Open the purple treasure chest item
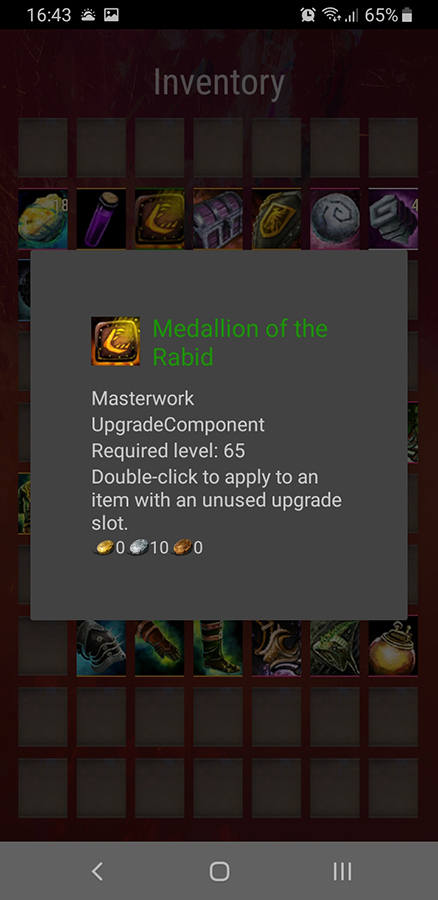The width and height of the screenshot is (438, 900). [218, 219]
